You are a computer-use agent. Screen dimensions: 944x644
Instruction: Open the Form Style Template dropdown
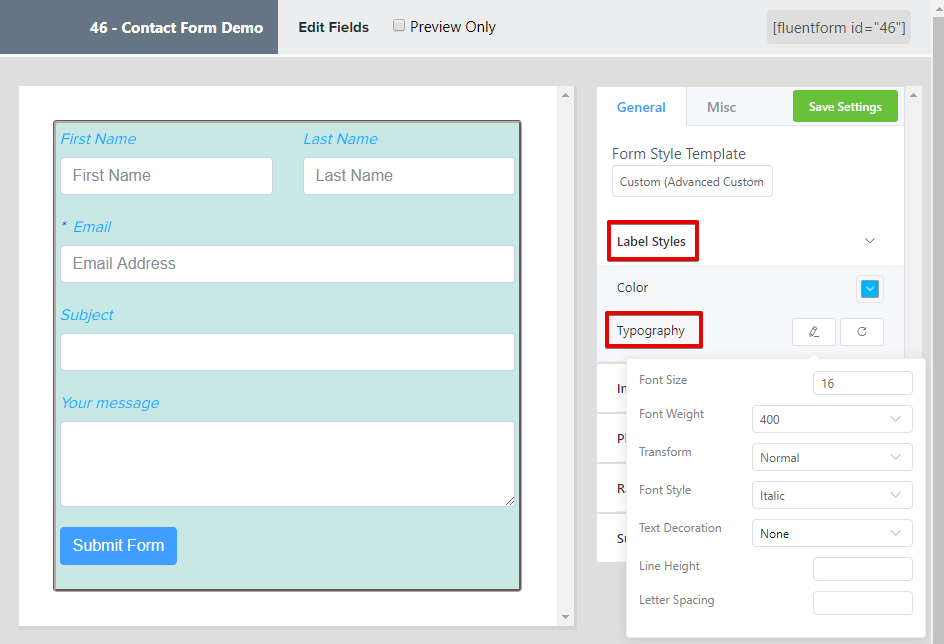pos(692,181)
